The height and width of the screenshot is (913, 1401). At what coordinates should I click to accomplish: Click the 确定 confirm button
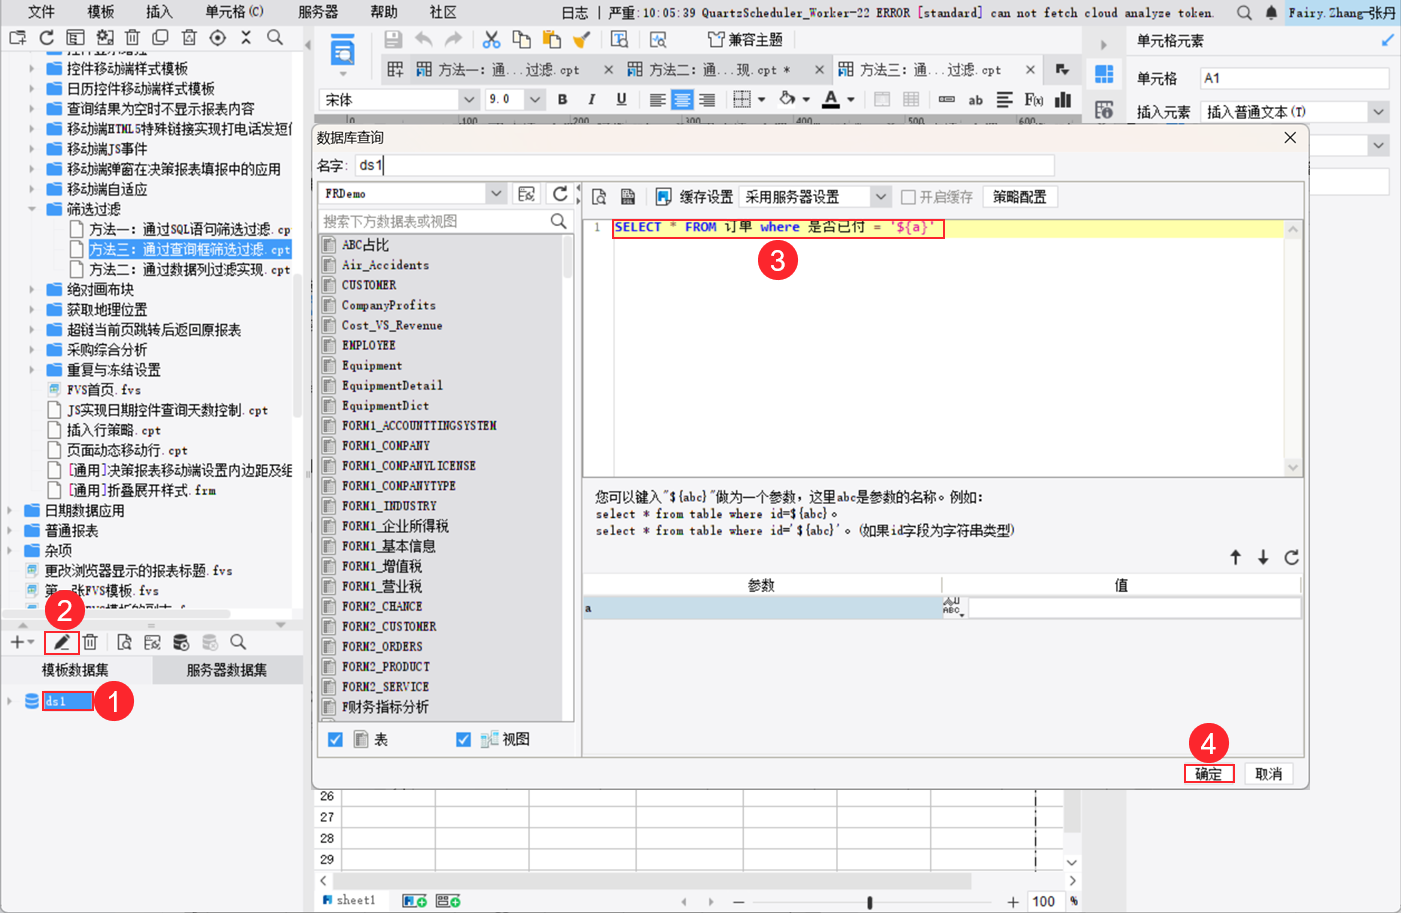tap(1209, 774)
